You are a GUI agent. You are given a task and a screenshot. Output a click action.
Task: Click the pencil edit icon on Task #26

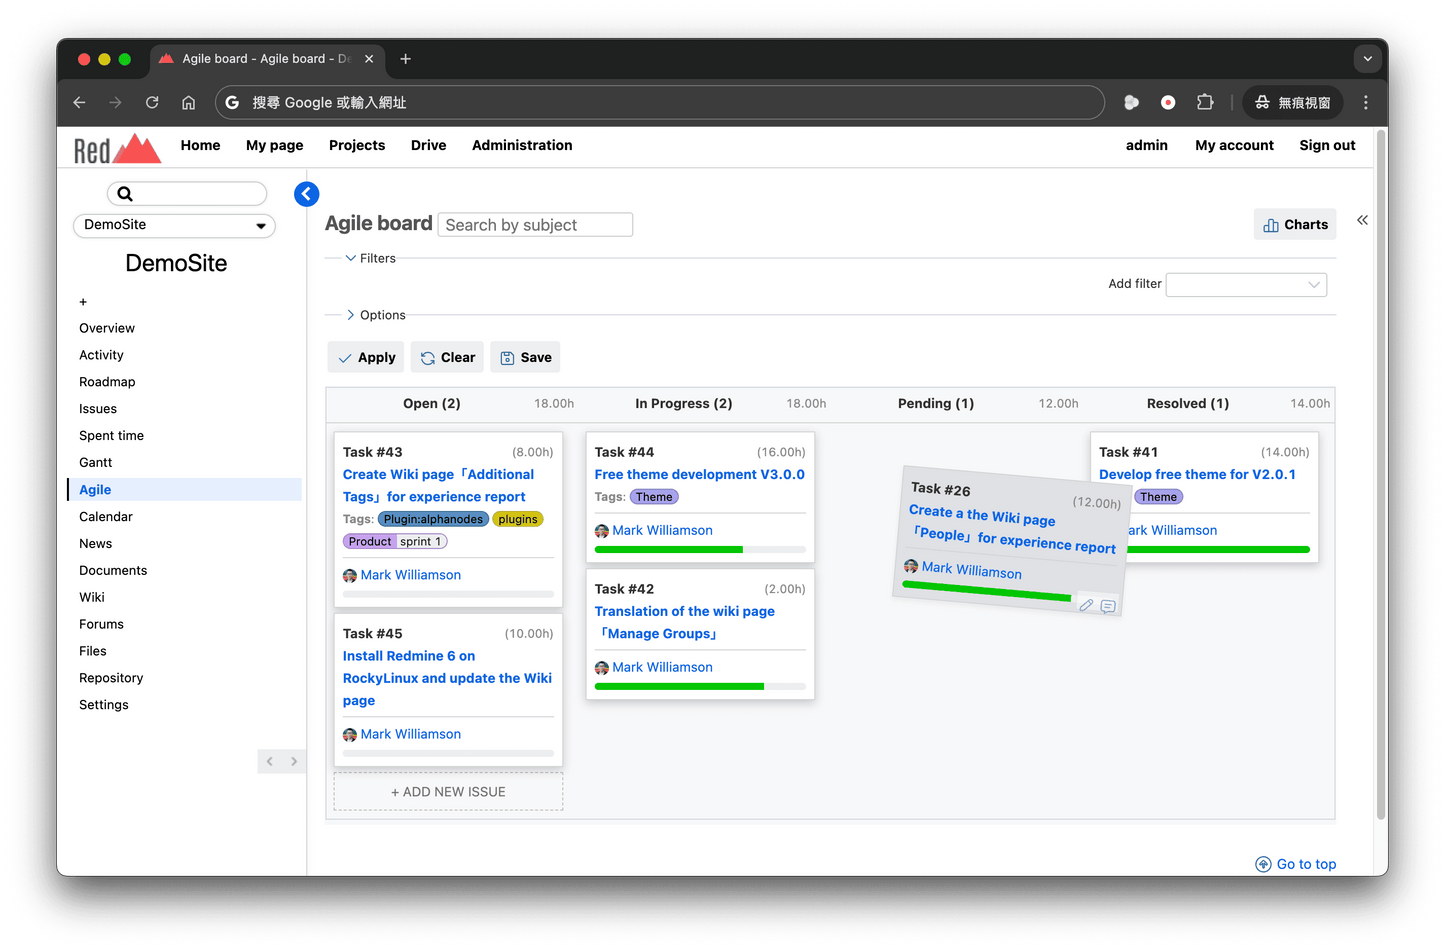pos(1086,604)
